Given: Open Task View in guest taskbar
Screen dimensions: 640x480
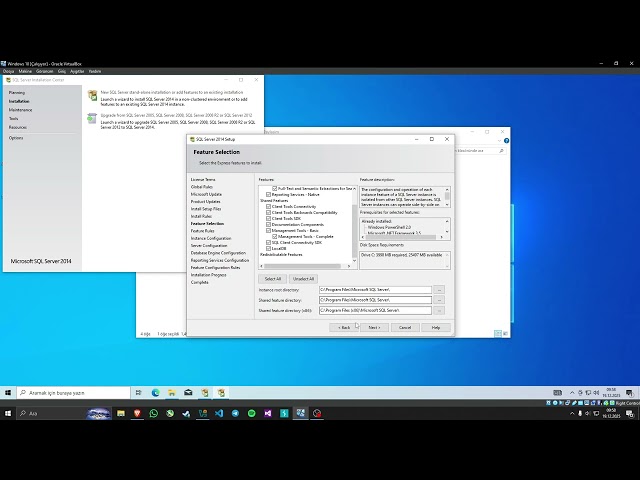Looking at the screenshot, I should click(138, 393).
